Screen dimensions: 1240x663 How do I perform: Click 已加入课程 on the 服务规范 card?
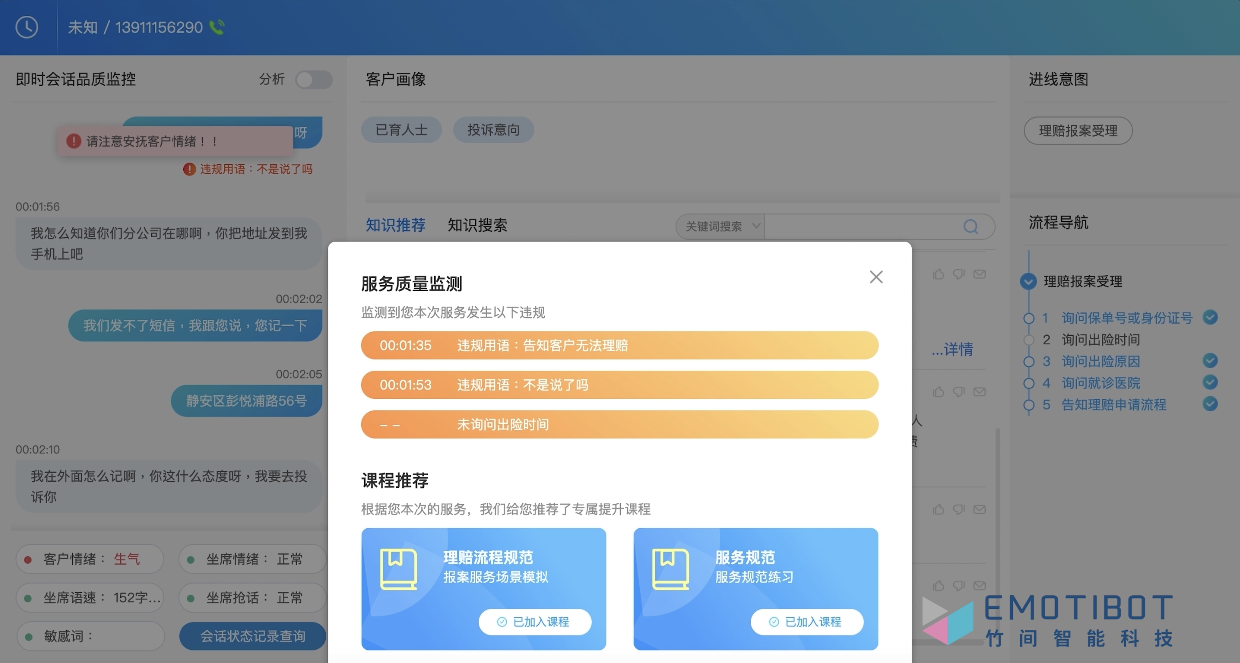(x=806, y=622)
